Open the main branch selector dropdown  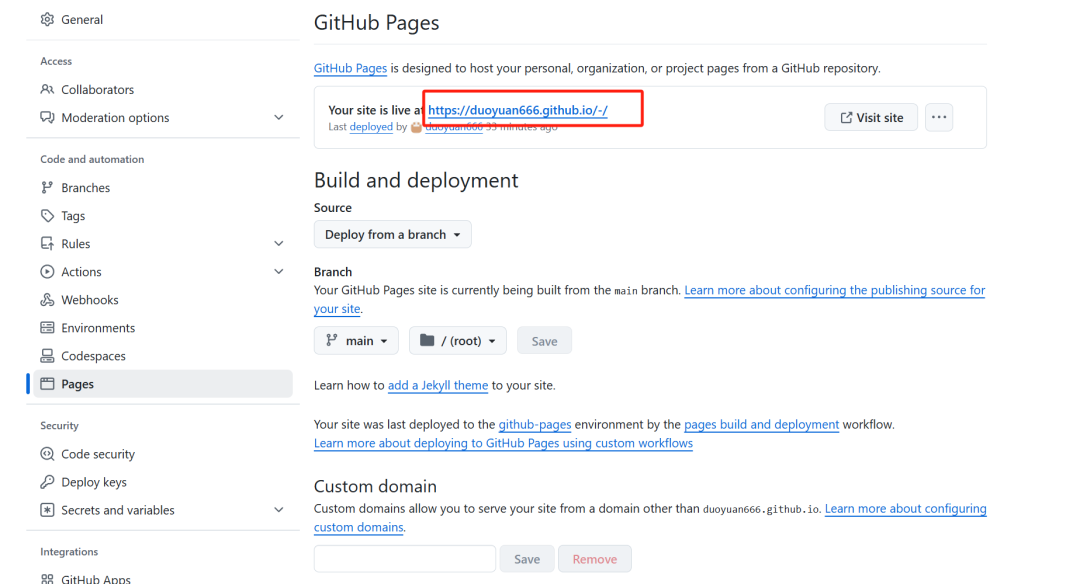[x=356, y=340]
